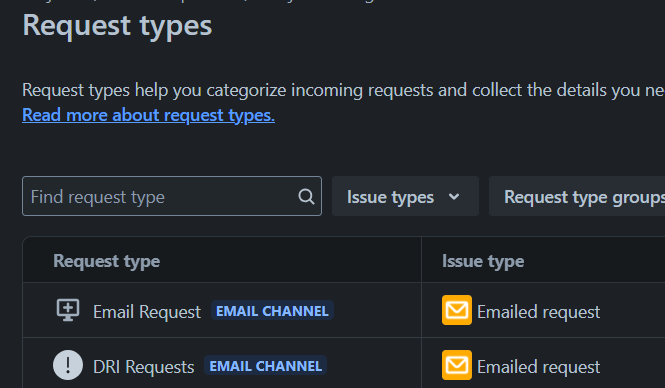This screenshot has height=388, width=665.
Task: Open the Email Request request type
Action: [x=147, y=312]
